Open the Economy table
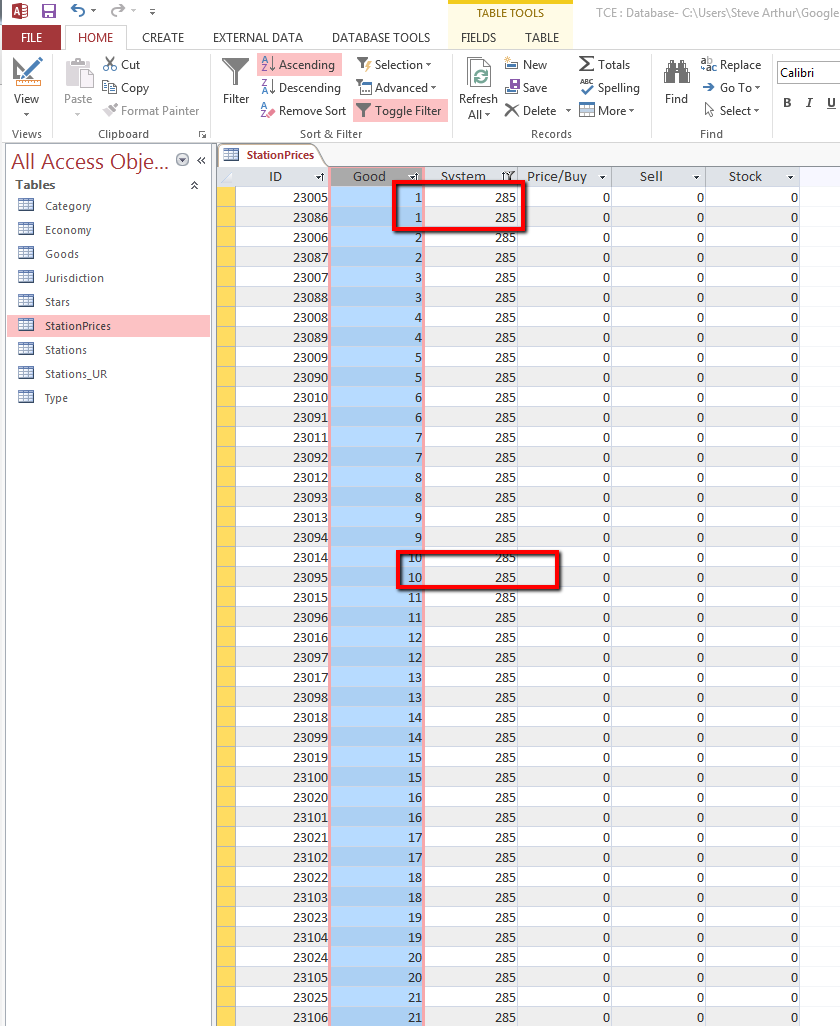Viewport: 840px width, 1026px height. [x=109, y=230]
